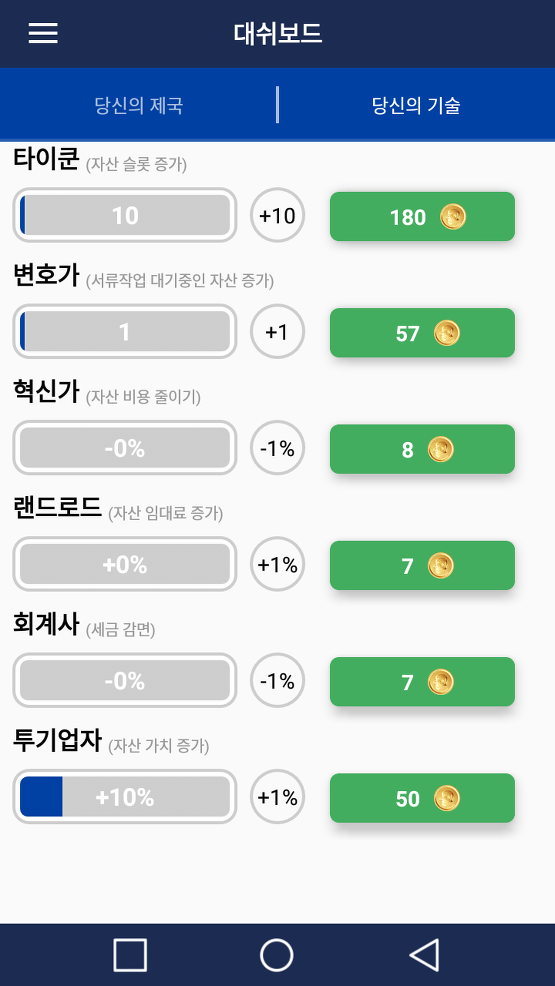Viewport: 555px width, 986px height.
Task: Tap the +1 circle for 변호사
Action: pyautogui.click(x=277, y=331)
